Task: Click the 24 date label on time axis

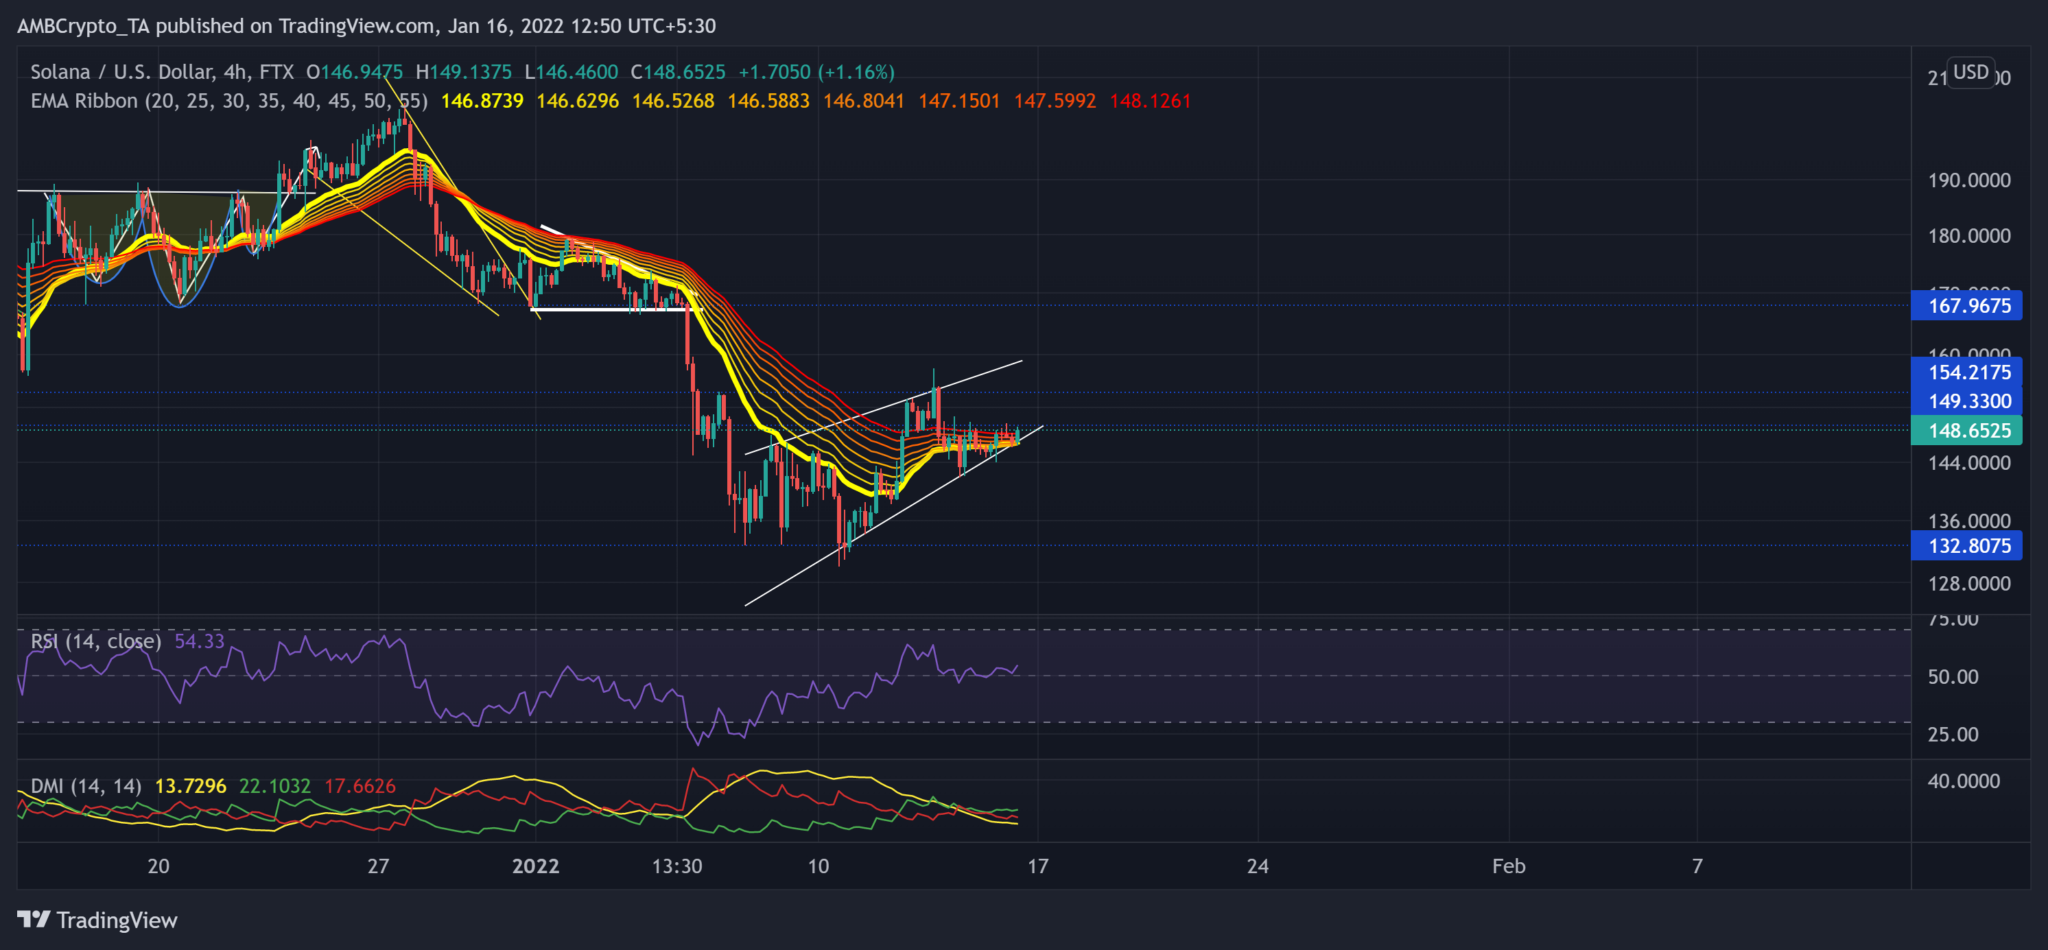Action: click(1258, 866)
